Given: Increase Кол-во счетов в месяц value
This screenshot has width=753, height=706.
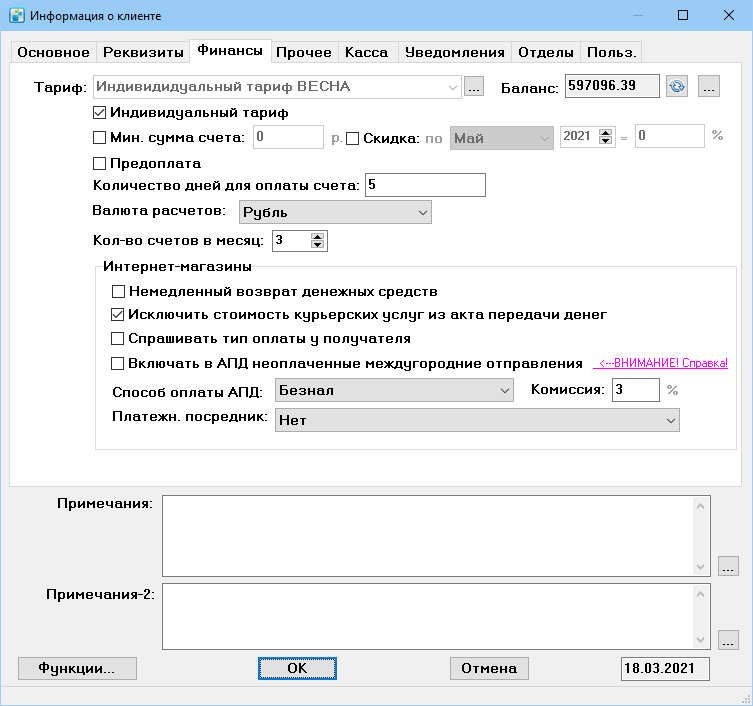Looking at the screenshot, I should [x=317, y=236].
